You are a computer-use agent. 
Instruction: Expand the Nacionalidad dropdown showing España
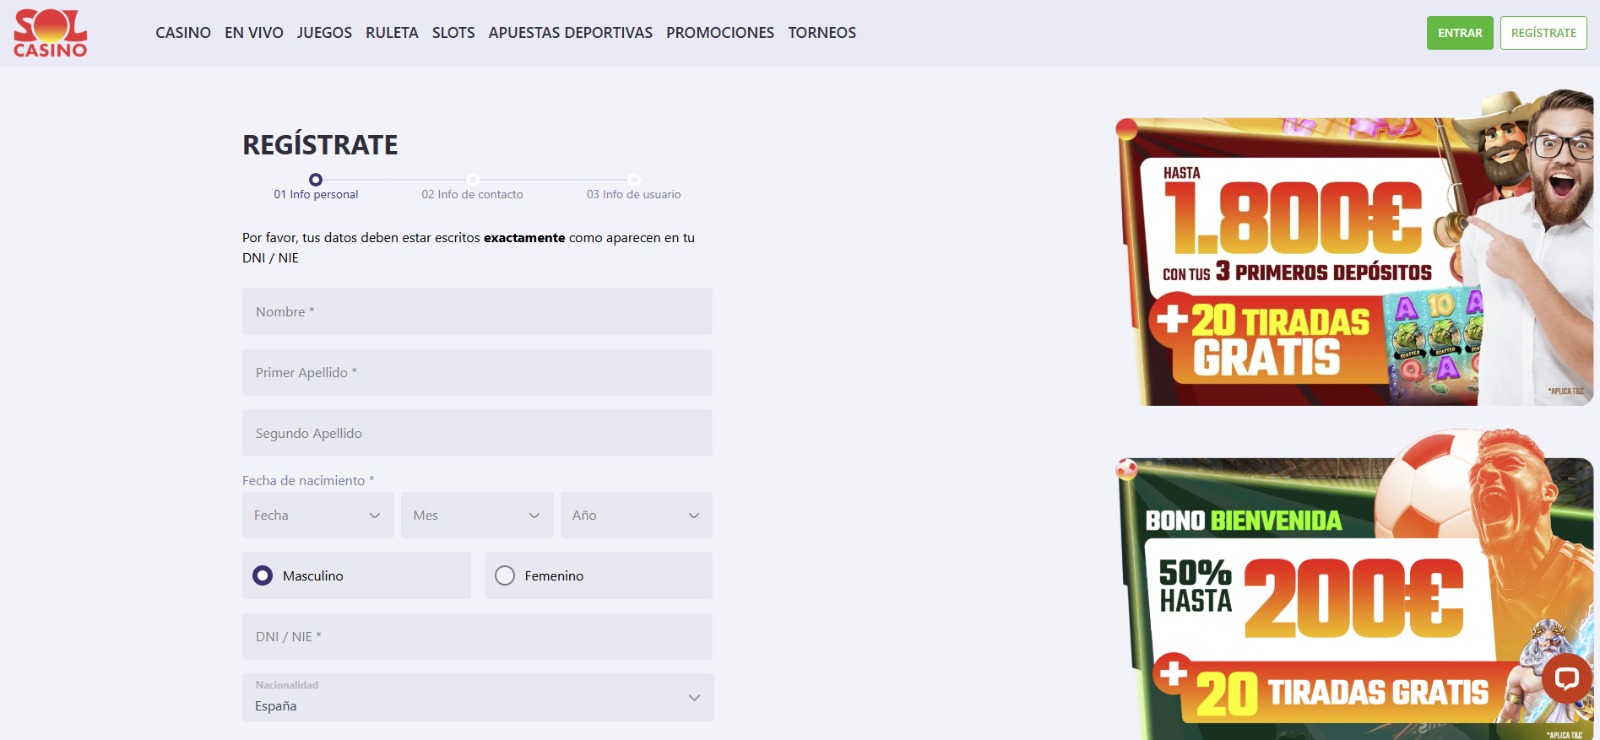(x=477, y=697)
